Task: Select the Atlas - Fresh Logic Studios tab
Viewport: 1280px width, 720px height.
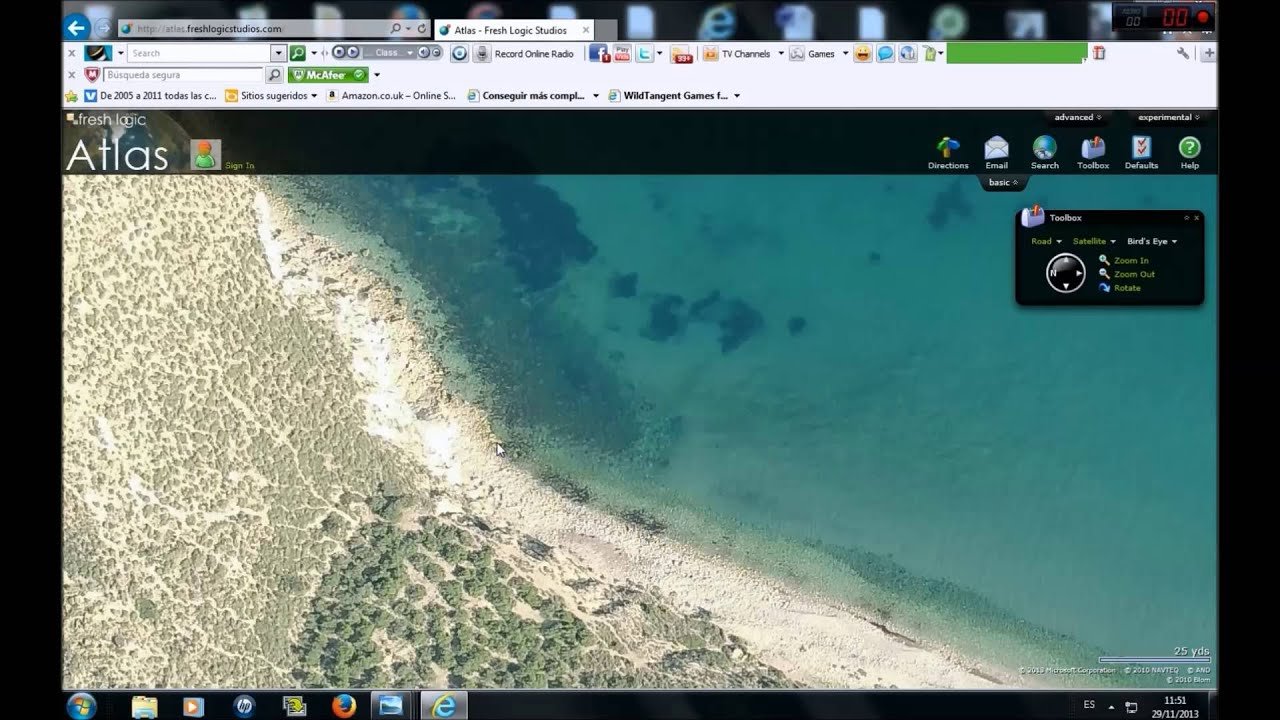Action: (510, 30)
